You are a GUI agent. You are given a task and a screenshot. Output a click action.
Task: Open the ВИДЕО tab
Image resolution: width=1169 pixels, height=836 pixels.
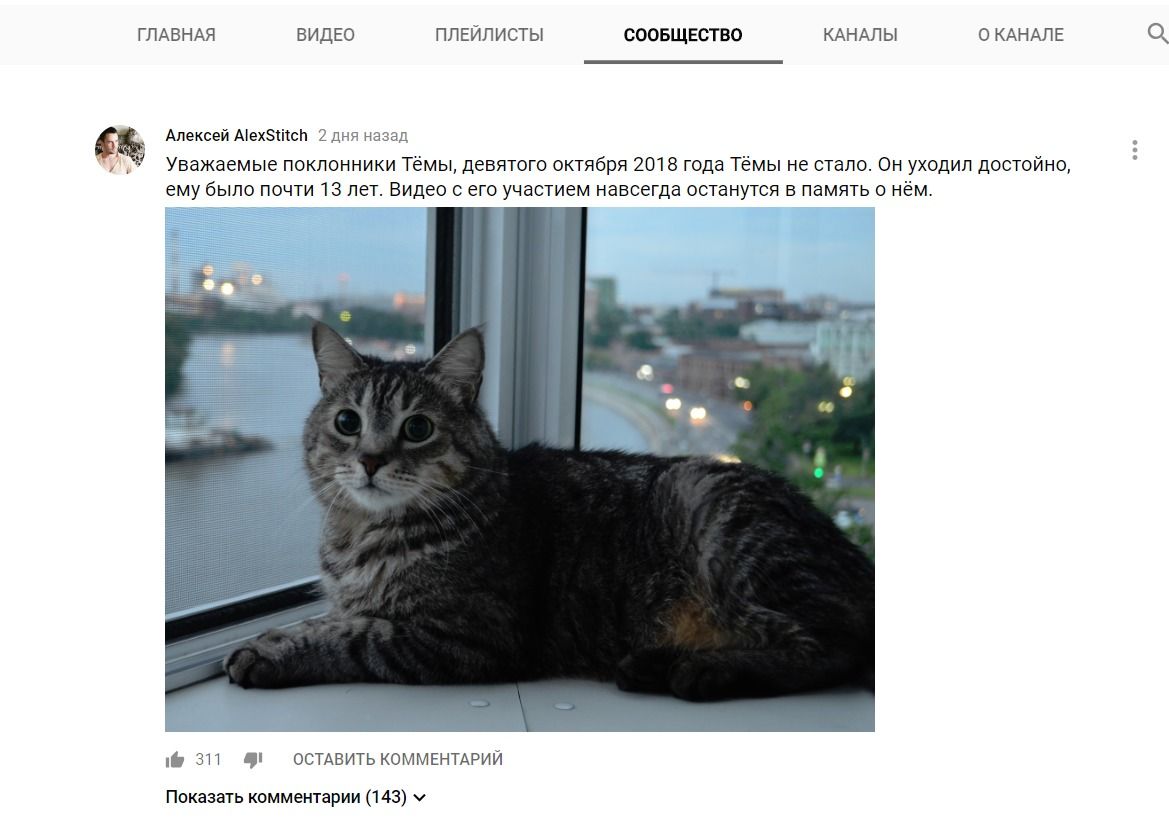pos(325,34)
